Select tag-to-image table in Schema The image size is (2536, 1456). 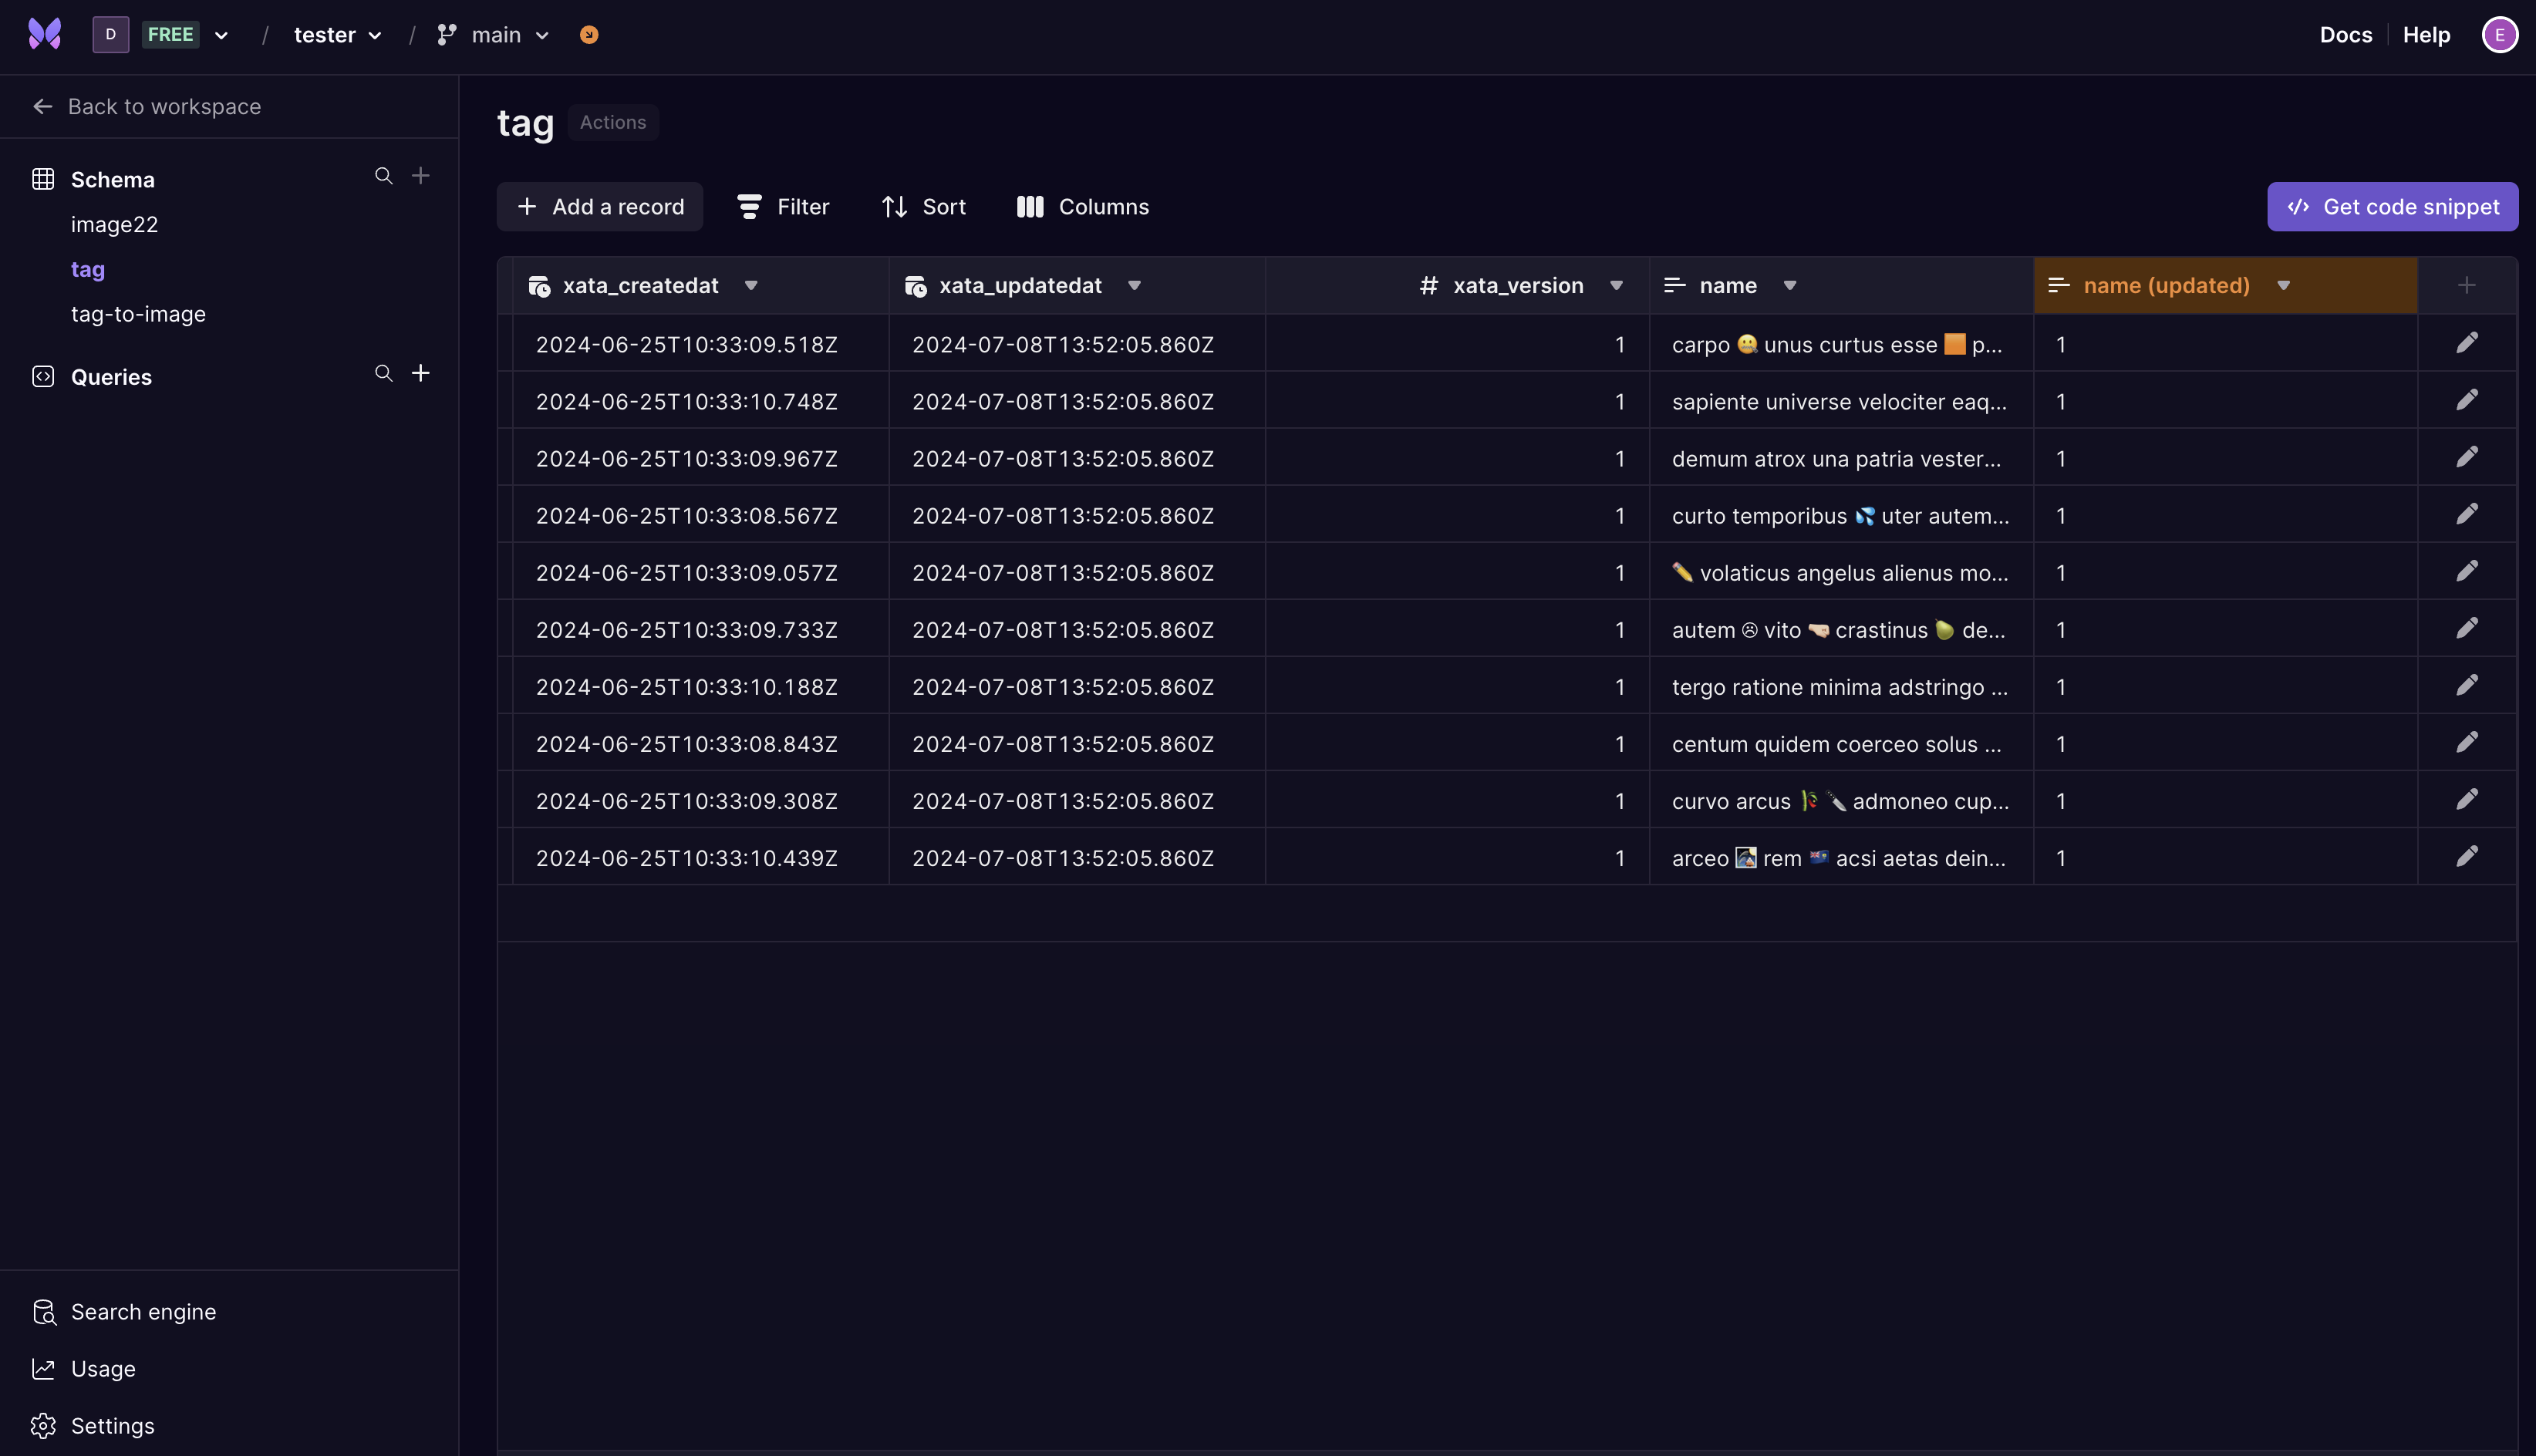[138, 314]
